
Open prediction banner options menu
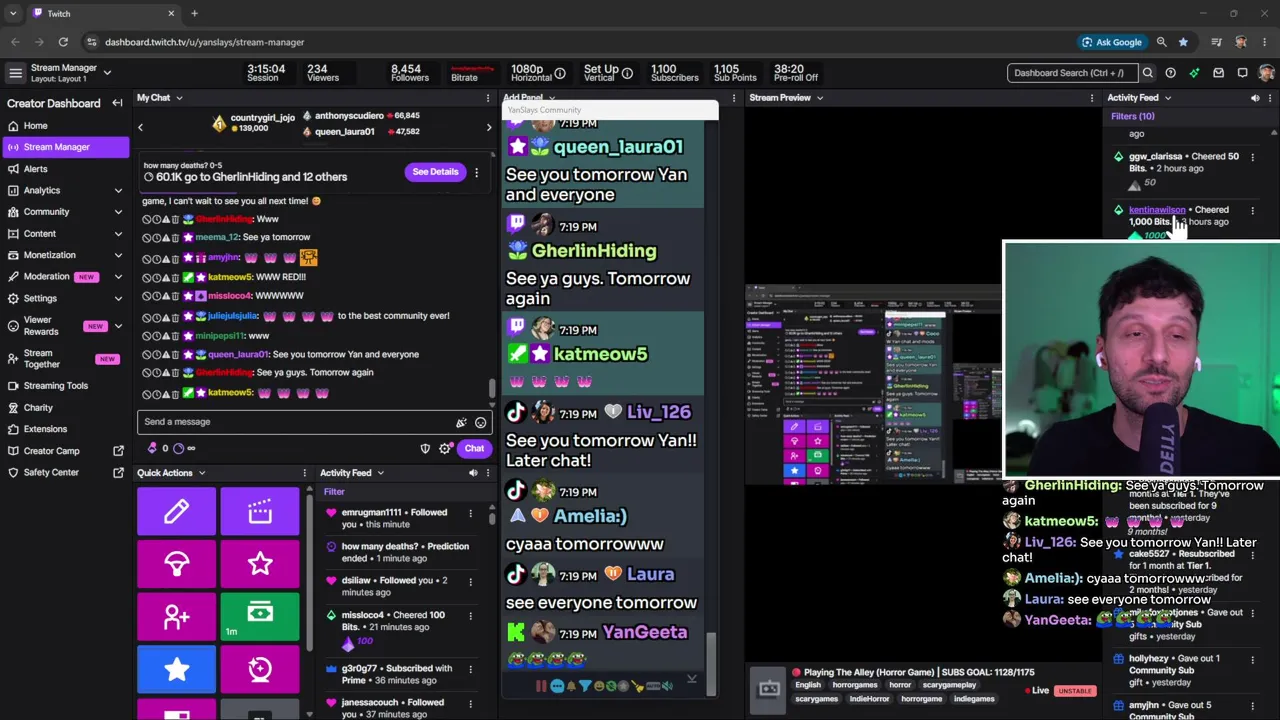tap(476, 172)
